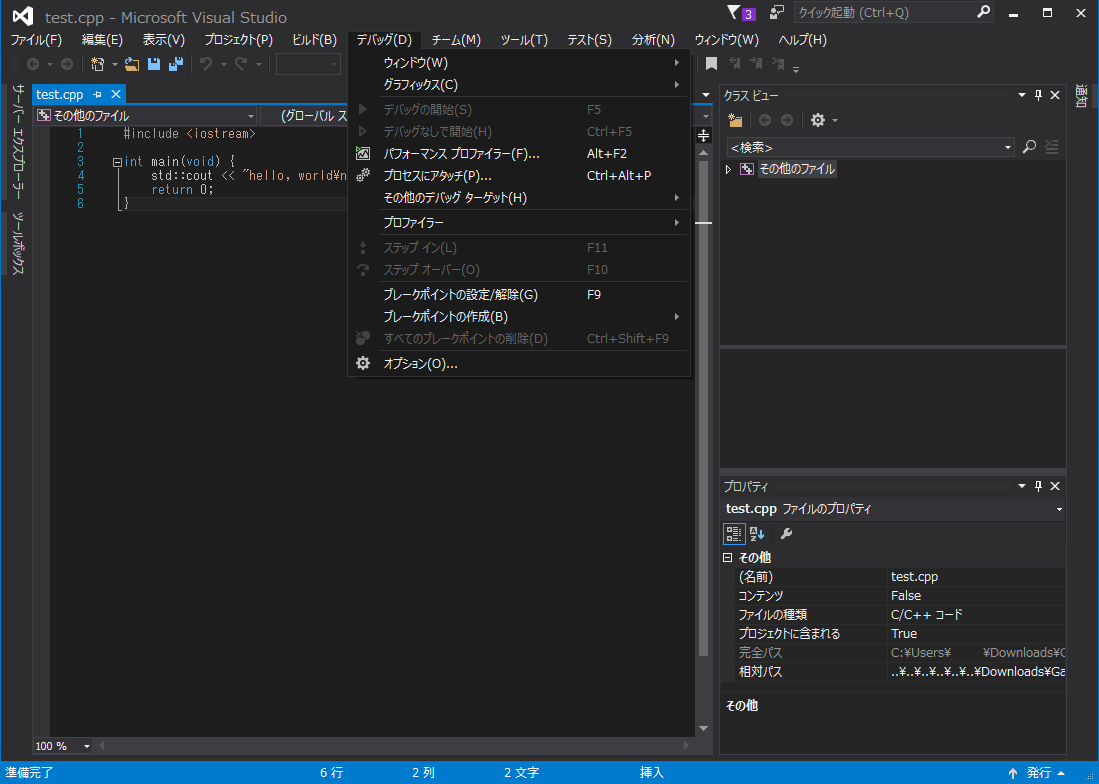Choose プロセスにアタッチ(P)... menu entry
The height and width of the screenshot is (784, 1099).
(x=437, y=176)
